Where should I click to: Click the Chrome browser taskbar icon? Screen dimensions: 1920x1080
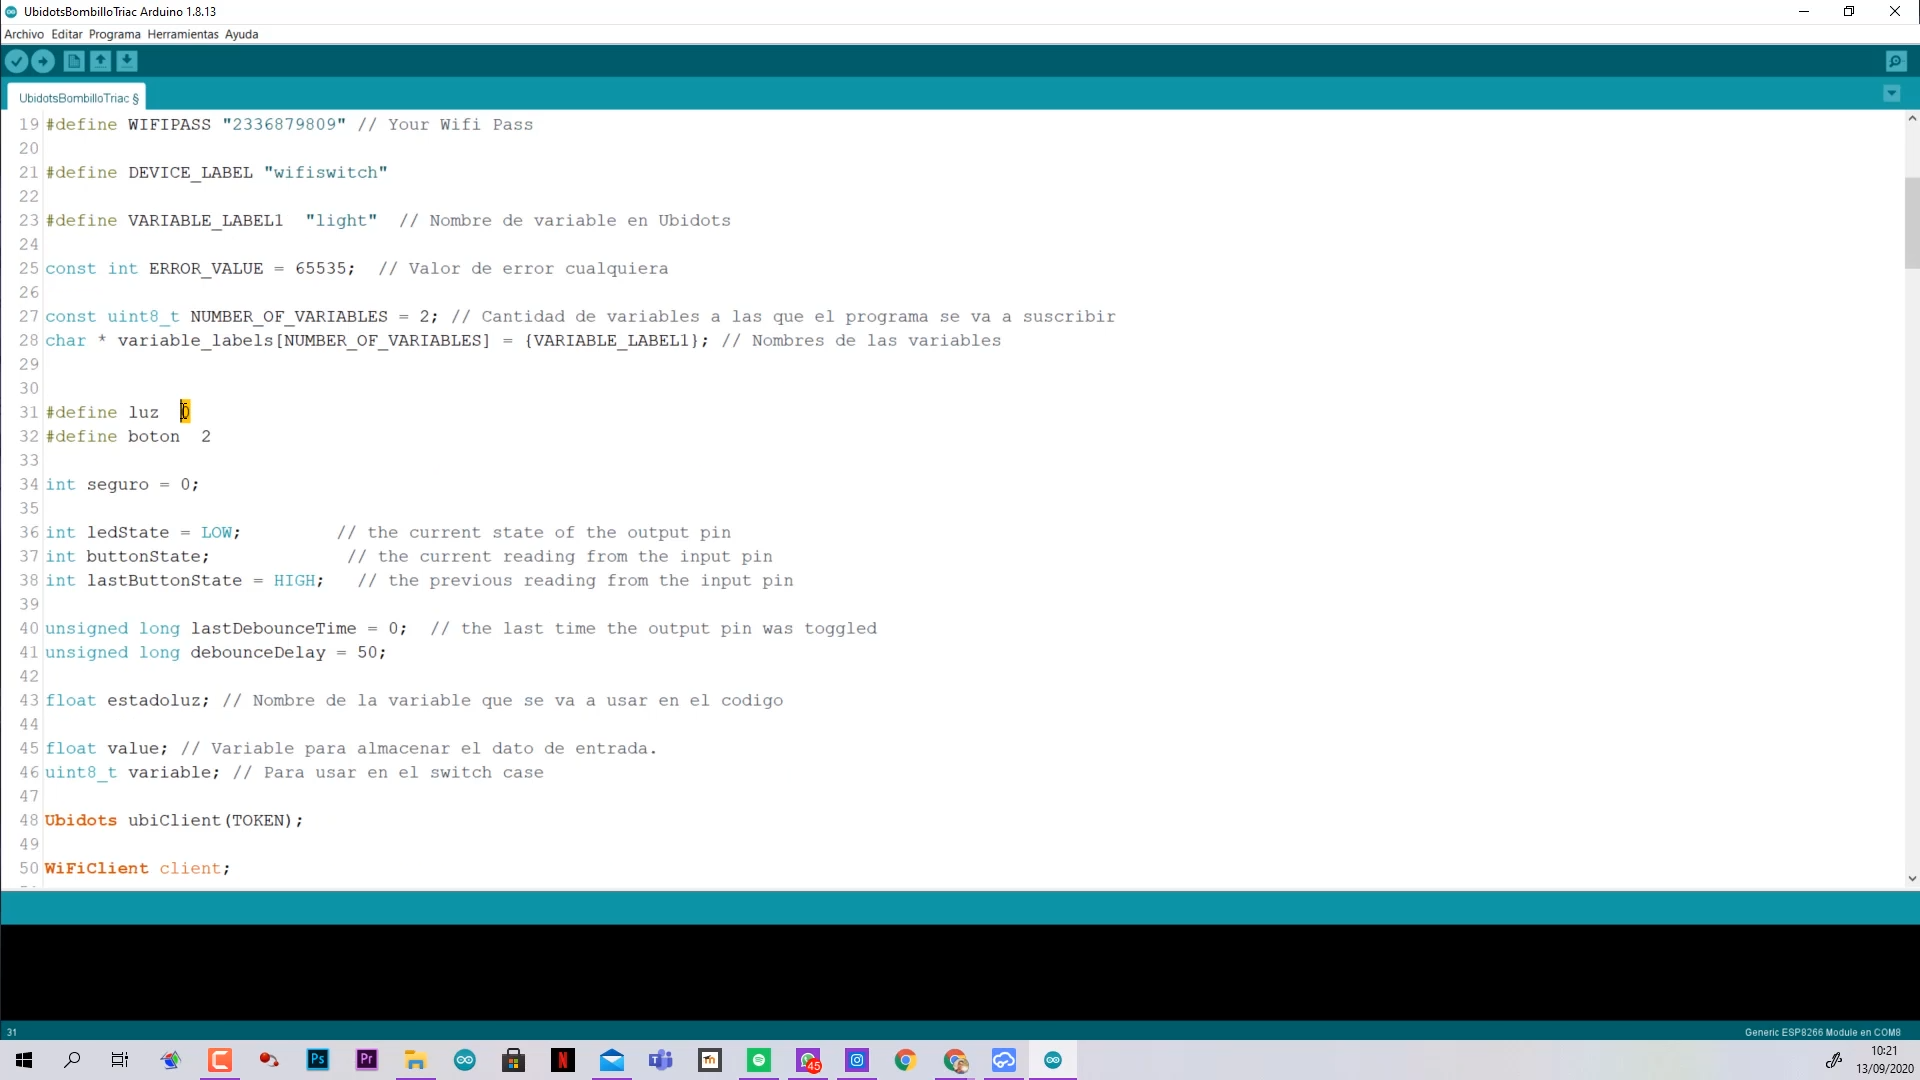tap(909, 1060)
